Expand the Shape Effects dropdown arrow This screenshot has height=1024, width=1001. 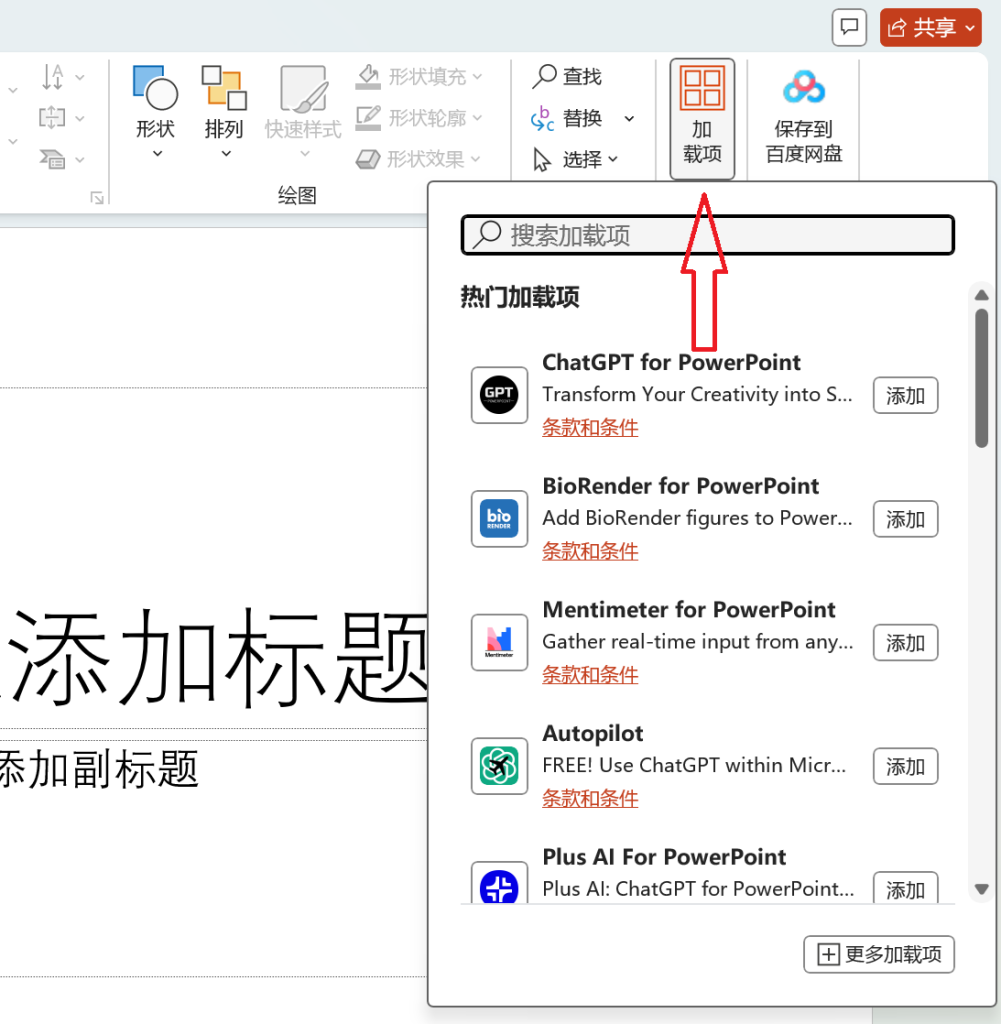(x=475, y=159)
